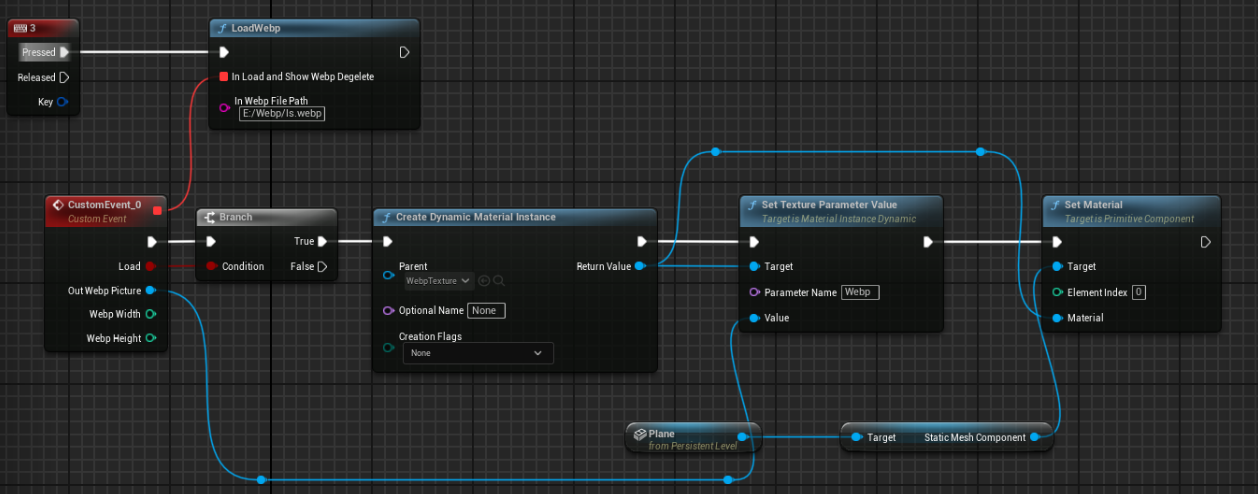Click the In Webp File Path text field

280,114
